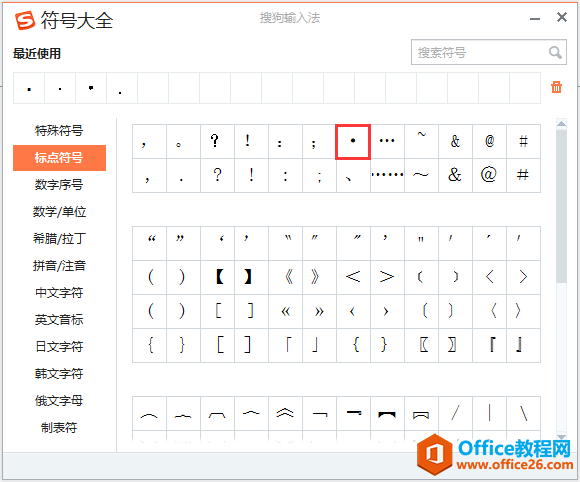Viewport: 580px width, 482px height.
Task: Click the scrollbar up arrow
Action: (x=561, y=124)
